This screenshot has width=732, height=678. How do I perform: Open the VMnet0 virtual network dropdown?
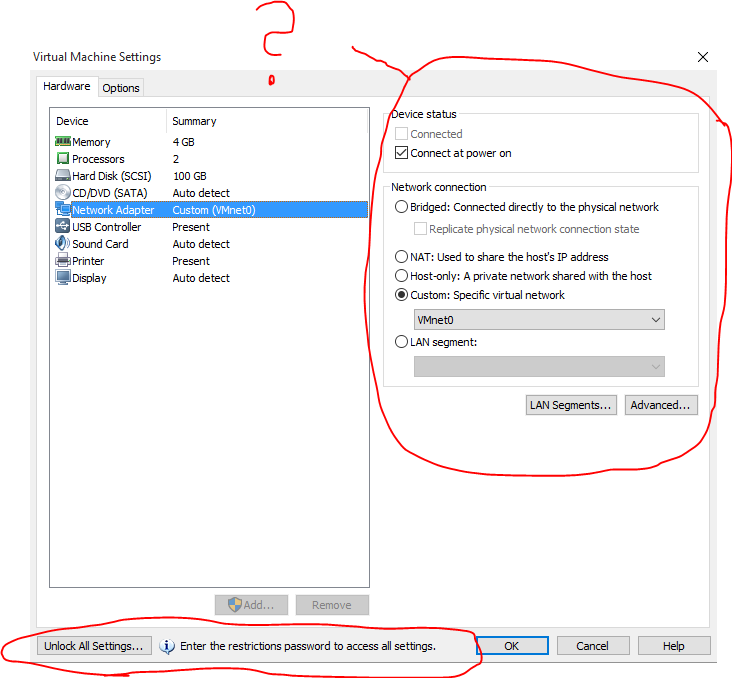point(539,320)
